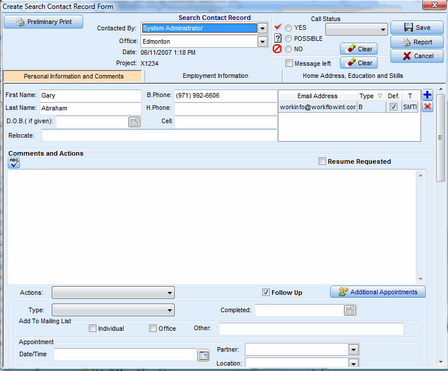Click the Relocate input field
This screenshot has width=448, height=371.
coord(159,136)
